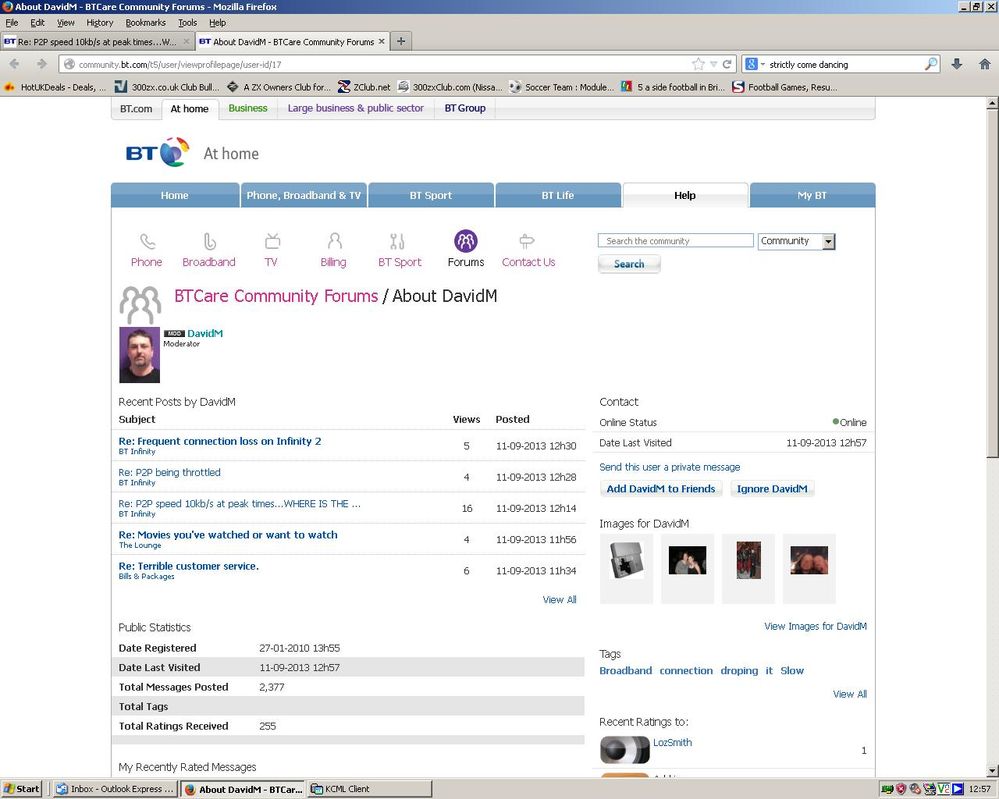999x799 pixels.
Task: Click the community forums people icon beside the title
Action: (140, 305)
